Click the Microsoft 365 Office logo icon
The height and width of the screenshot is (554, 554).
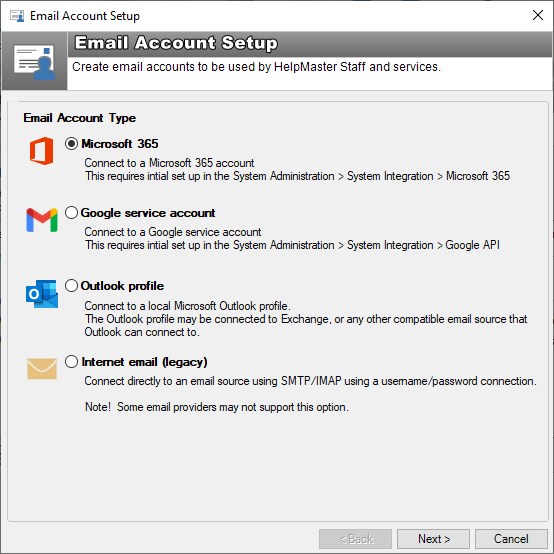(x=42, y=151)
